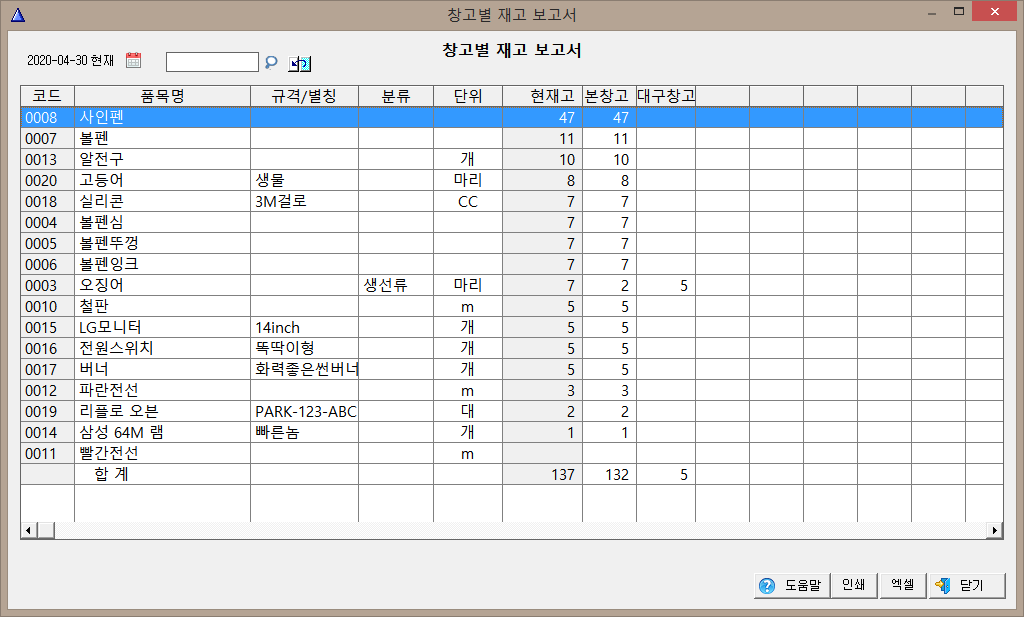1024x617 pixels.
Task: Click the 3M걸로 spec cell
Action: tap(304, 201)
